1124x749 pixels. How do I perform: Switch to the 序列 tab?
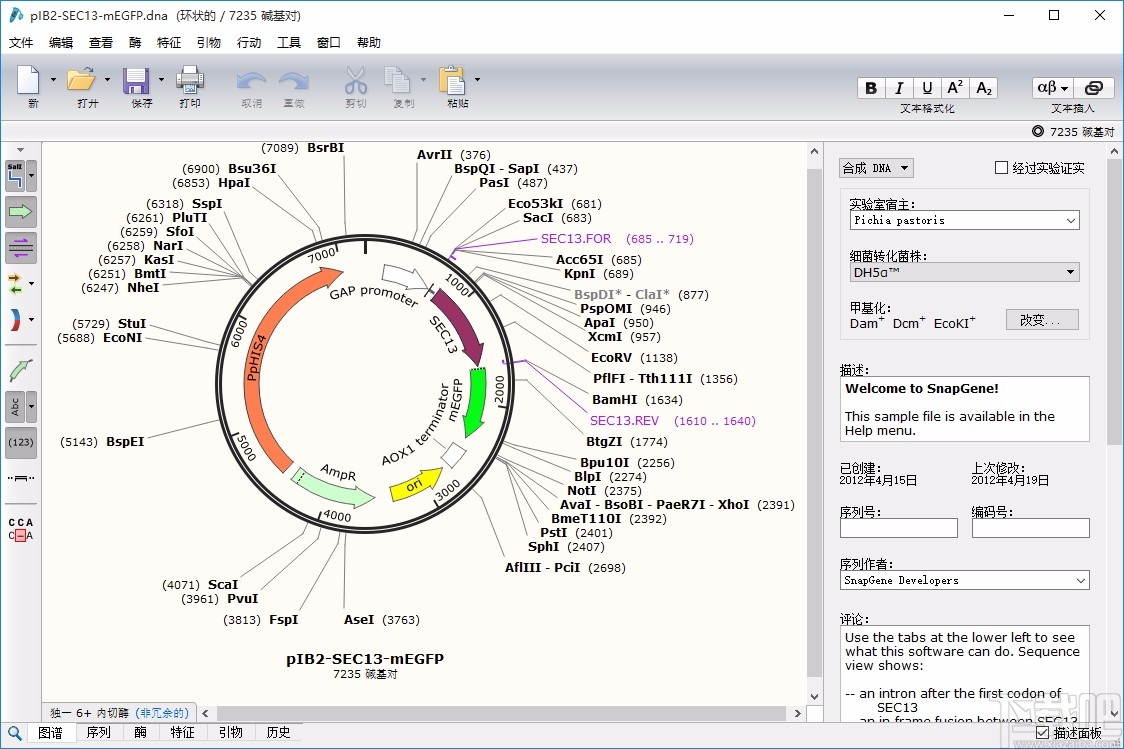click(98, 732)
